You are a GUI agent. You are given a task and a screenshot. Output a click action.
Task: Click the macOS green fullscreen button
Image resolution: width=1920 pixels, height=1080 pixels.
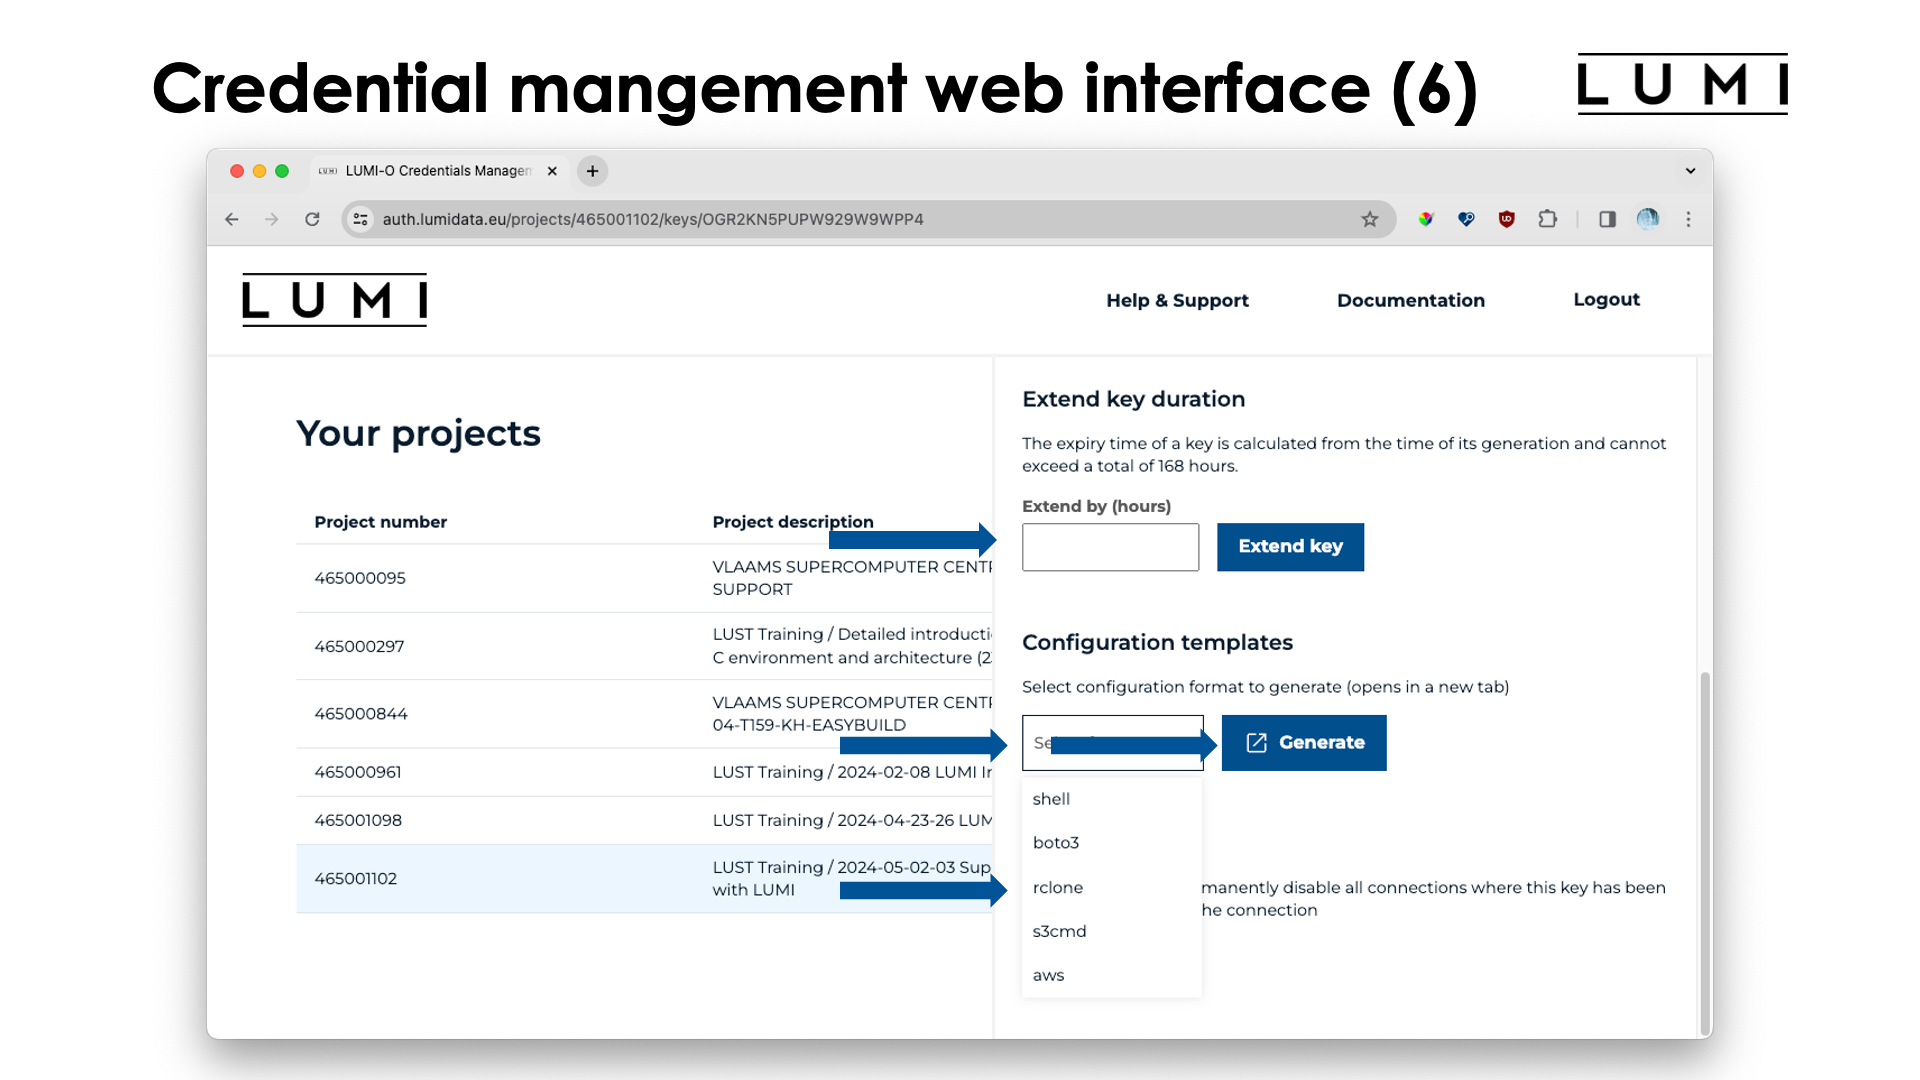[x=282, y=171]
